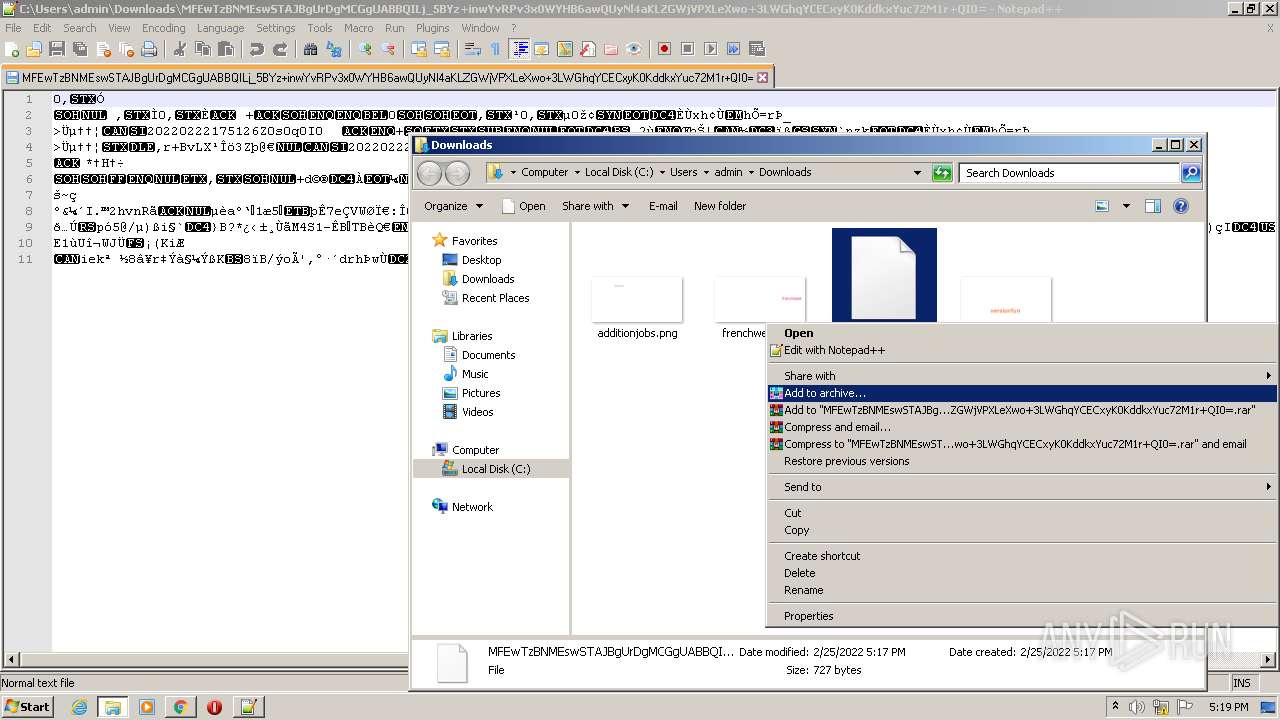Click the Find binoculars icon in Notepad++
Viewport: 1280px width, 720px height.
(311, 48)
